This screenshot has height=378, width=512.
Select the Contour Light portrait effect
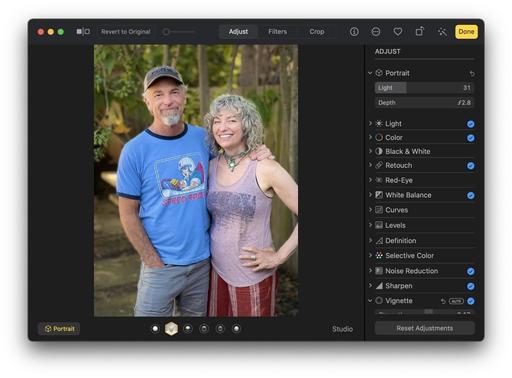[188, 329]
